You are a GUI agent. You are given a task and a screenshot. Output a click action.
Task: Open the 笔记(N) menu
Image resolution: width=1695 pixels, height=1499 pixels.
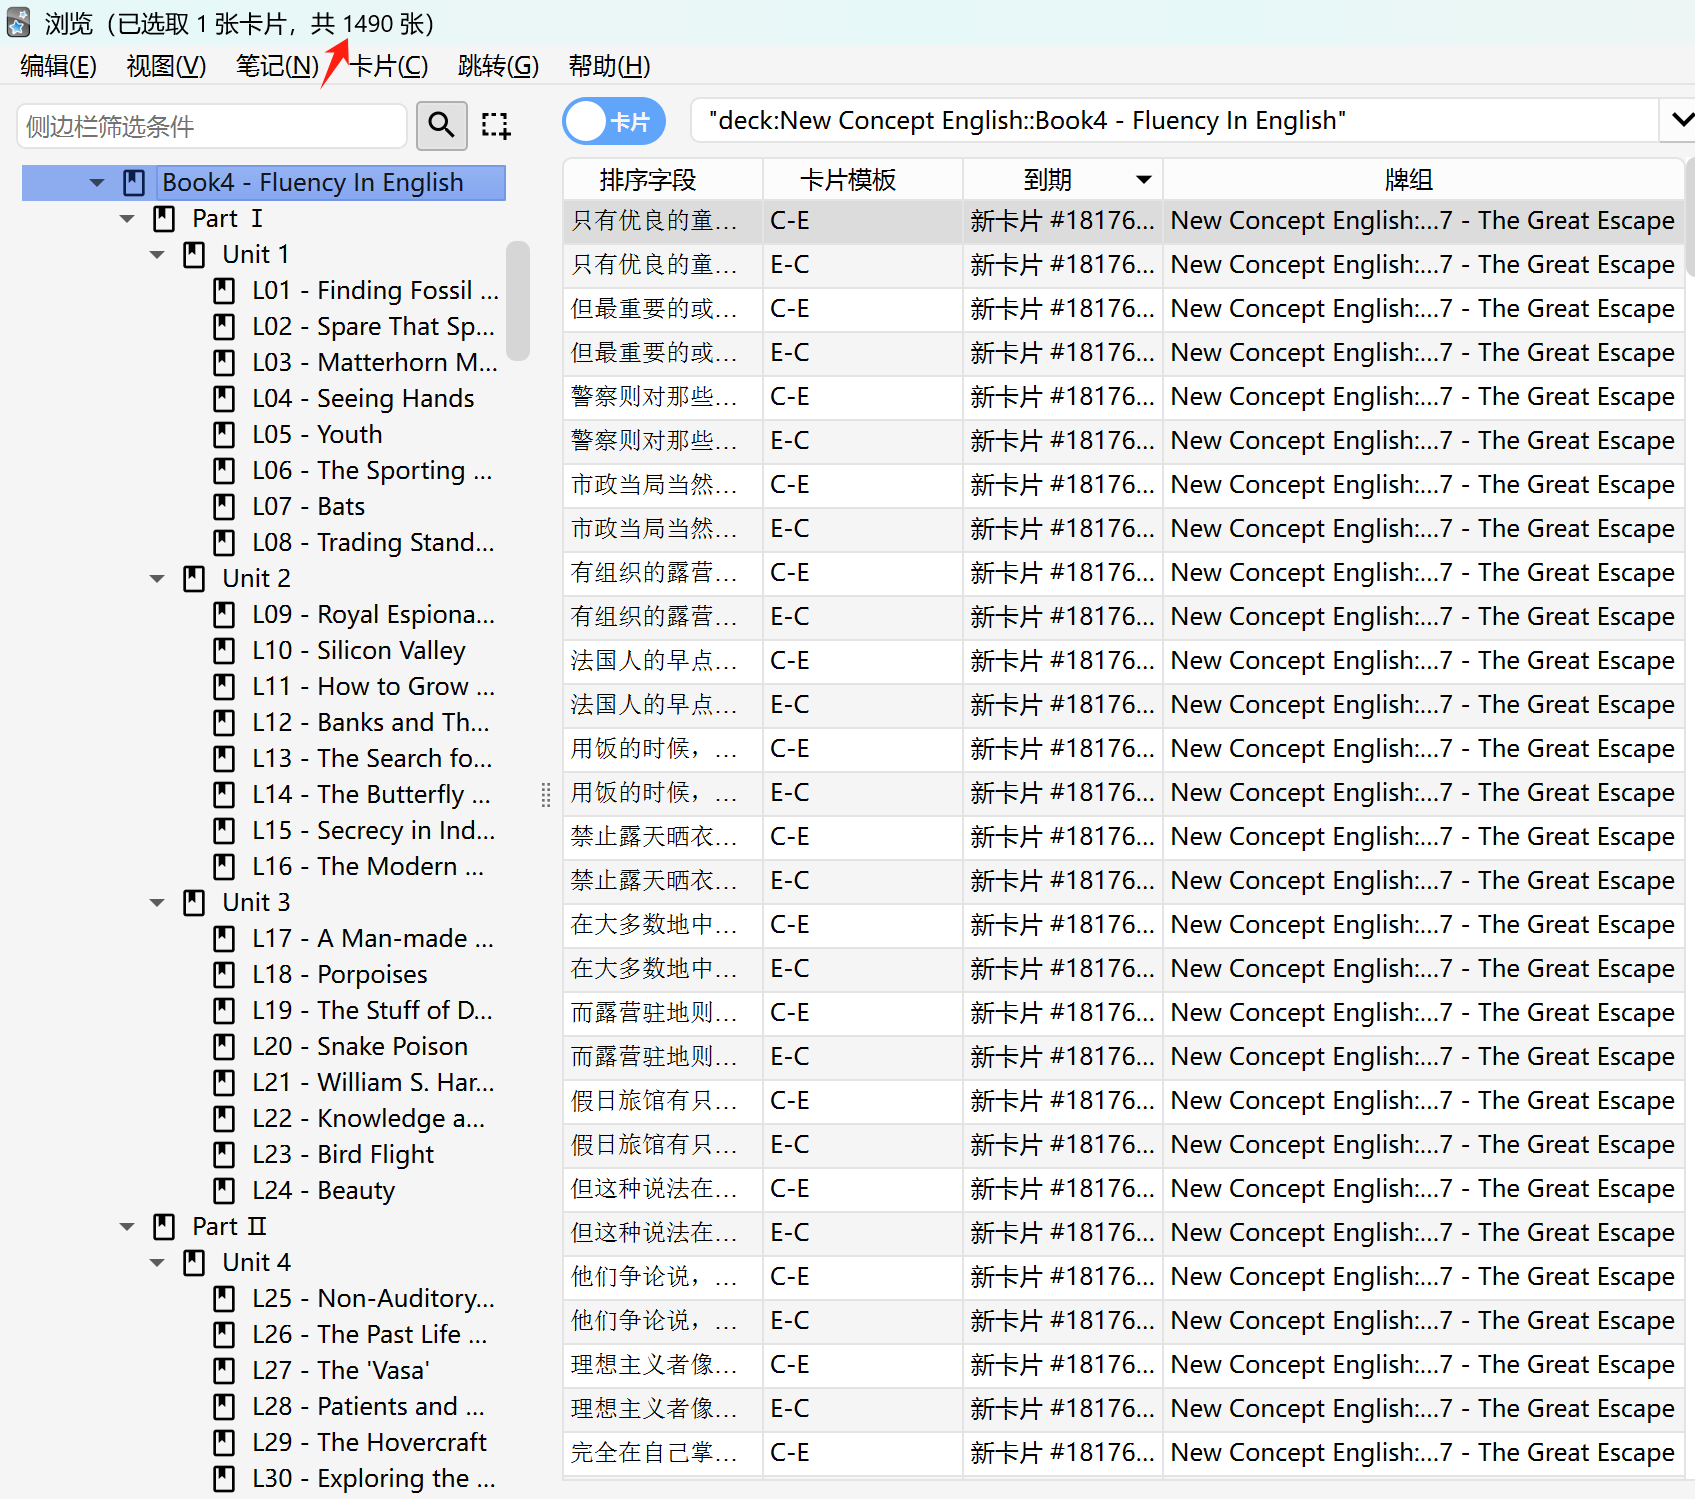(x=277, y=66)
